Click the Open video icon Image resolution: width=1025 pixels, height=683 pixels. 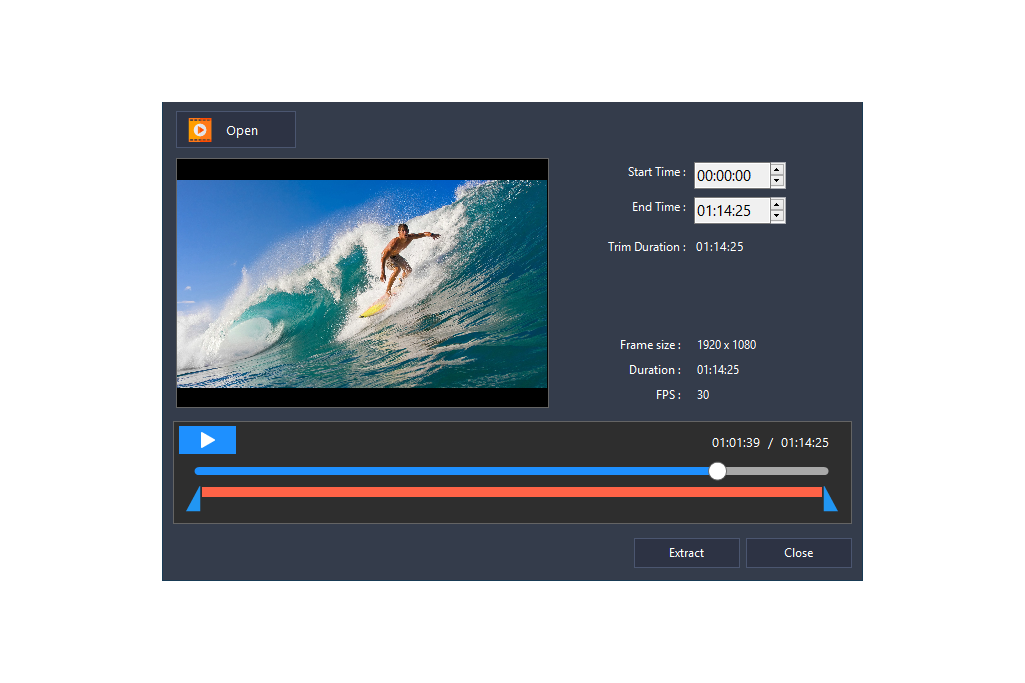click(x=199, y=129)
